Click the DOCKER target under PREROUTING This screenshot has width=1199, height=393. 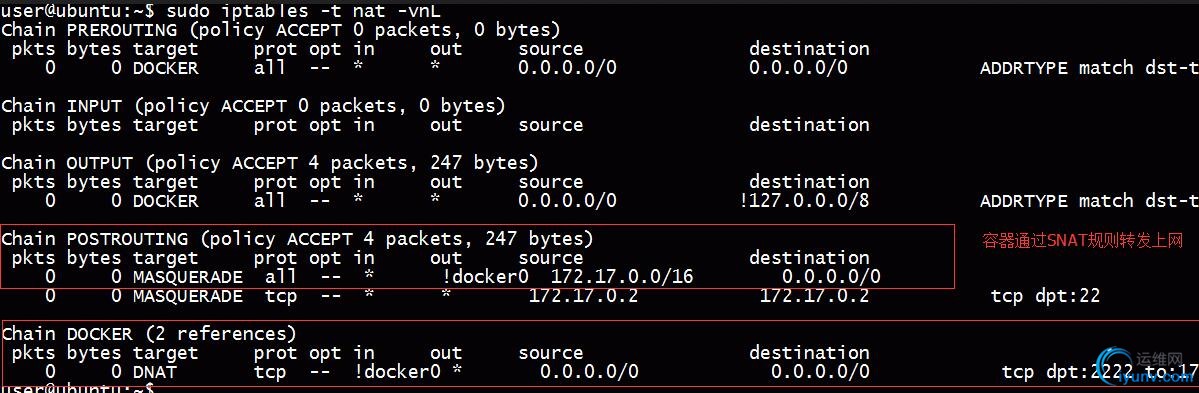(165, 68)
